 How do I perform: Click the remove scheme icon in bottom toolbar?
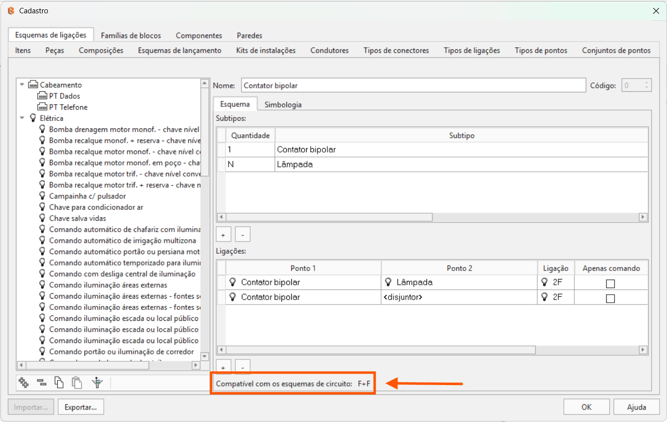[x=41, y=383]
